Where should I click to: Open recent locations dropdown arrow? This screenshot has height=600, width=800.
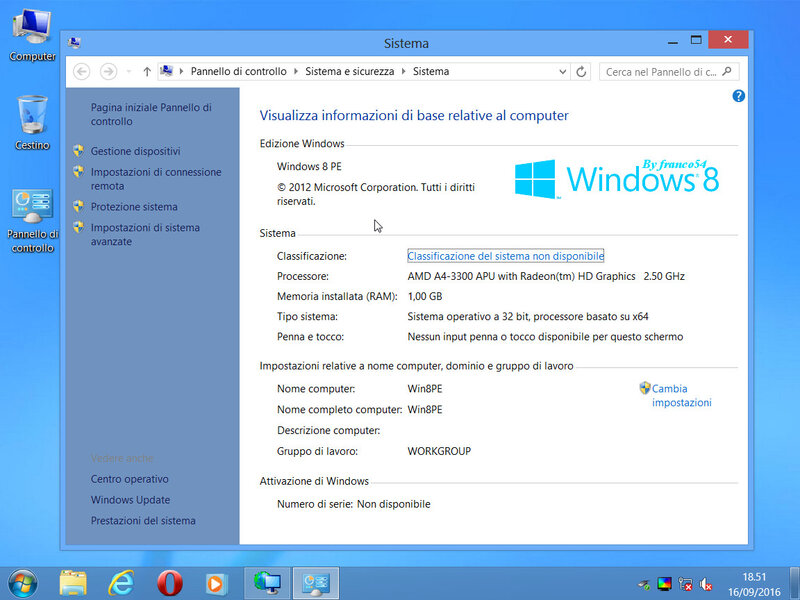[x=129, y=72]
